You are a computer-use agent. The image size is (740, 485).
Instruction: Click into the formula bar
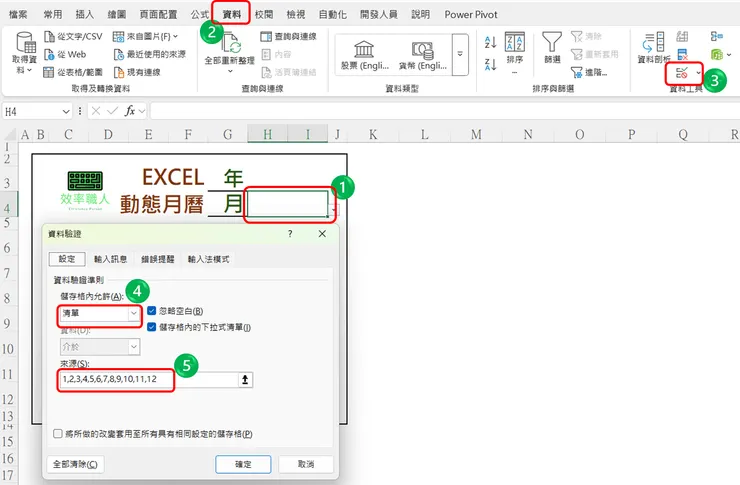point(444,111)
